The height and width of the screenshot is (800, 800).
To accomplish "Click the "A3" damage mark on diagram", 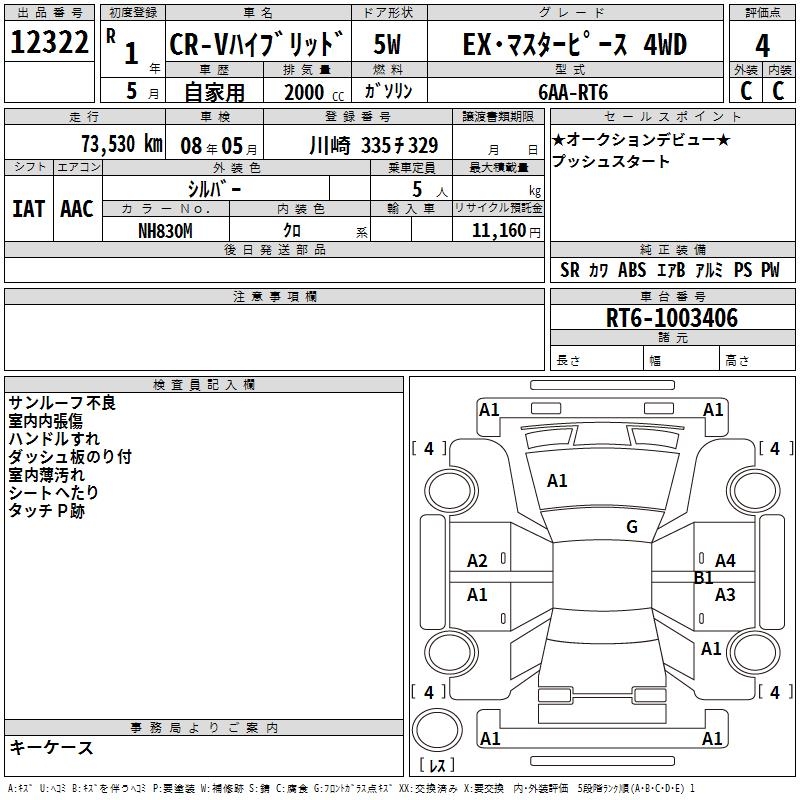I will 725,594.
